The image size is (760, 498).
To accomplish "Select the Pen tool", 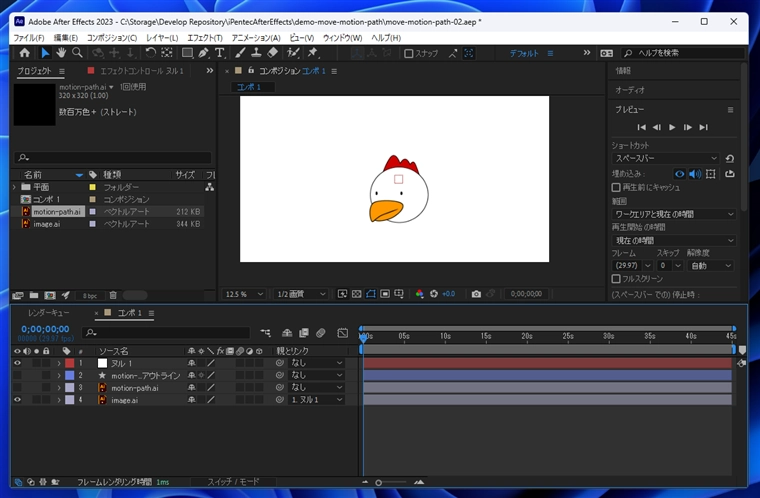I will coord(204,53).
